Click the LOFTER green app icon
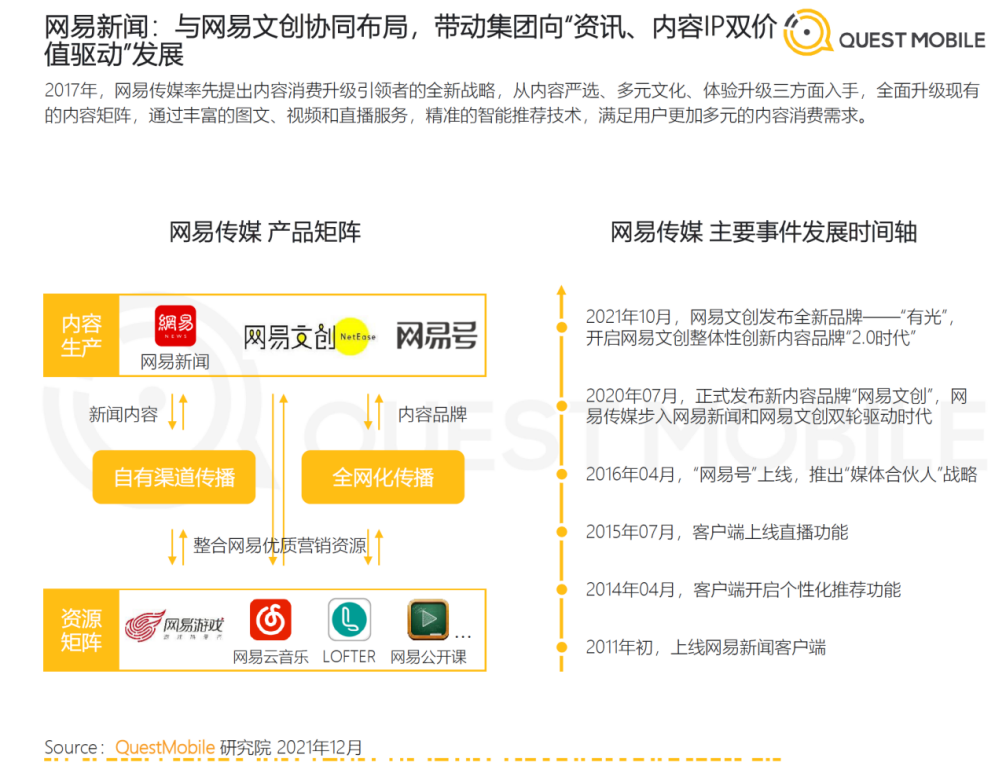This screenshot has width=995, height=766. (x=349, y=619)
